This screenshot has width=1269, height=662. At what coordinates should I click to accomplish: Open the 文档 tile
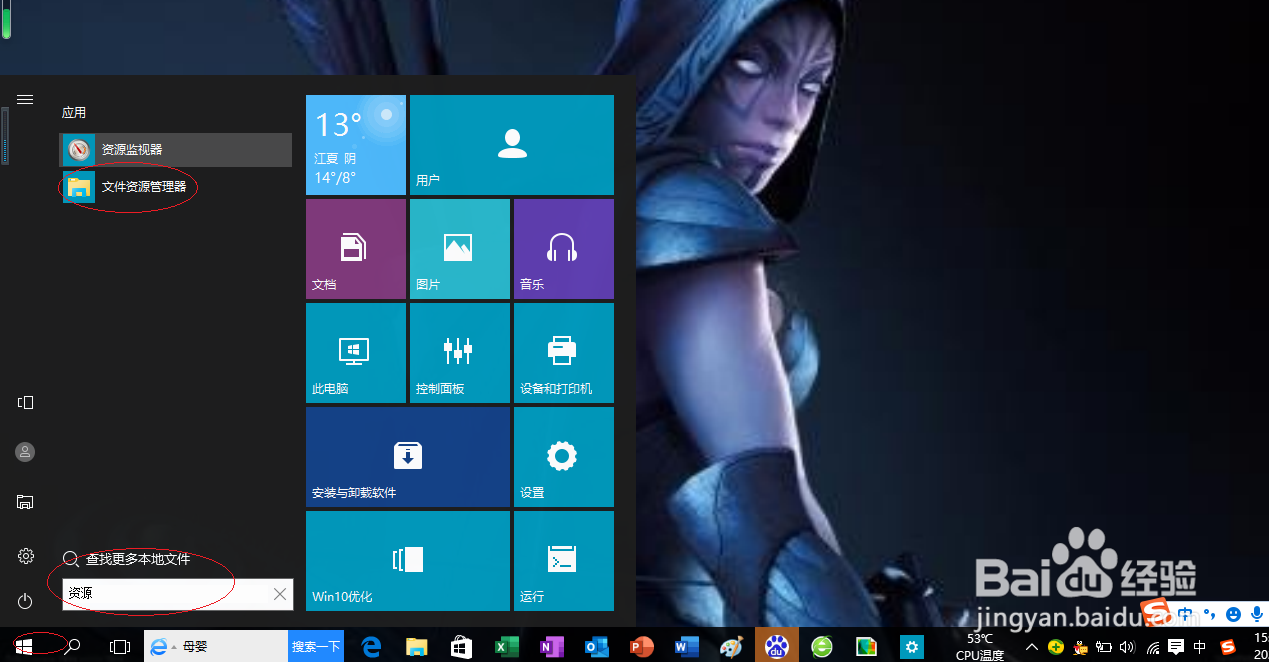356,249
